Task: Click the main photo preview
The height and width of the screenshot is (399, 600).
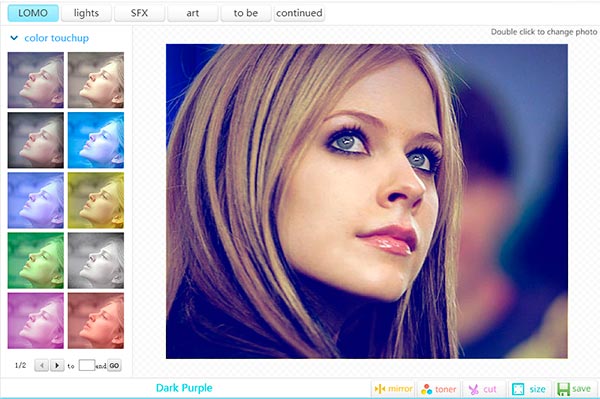Action: (x=367, y=201)
